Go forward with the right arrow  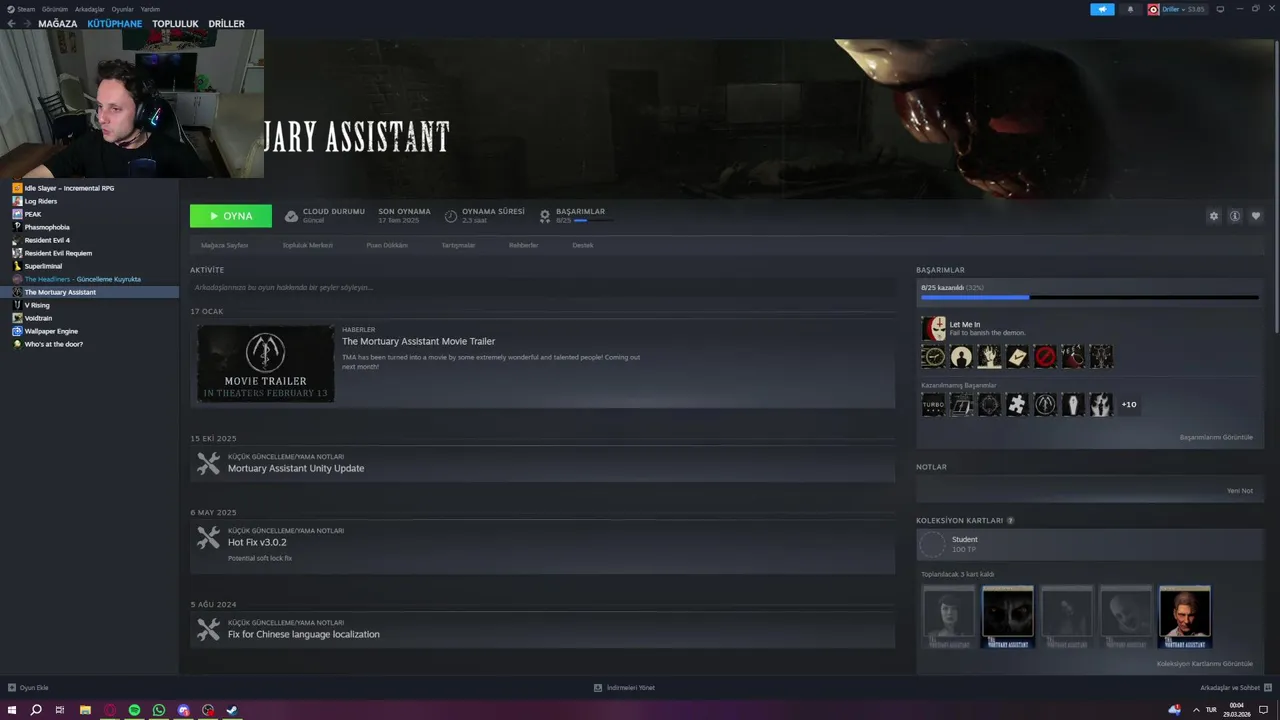click(27, 23)
